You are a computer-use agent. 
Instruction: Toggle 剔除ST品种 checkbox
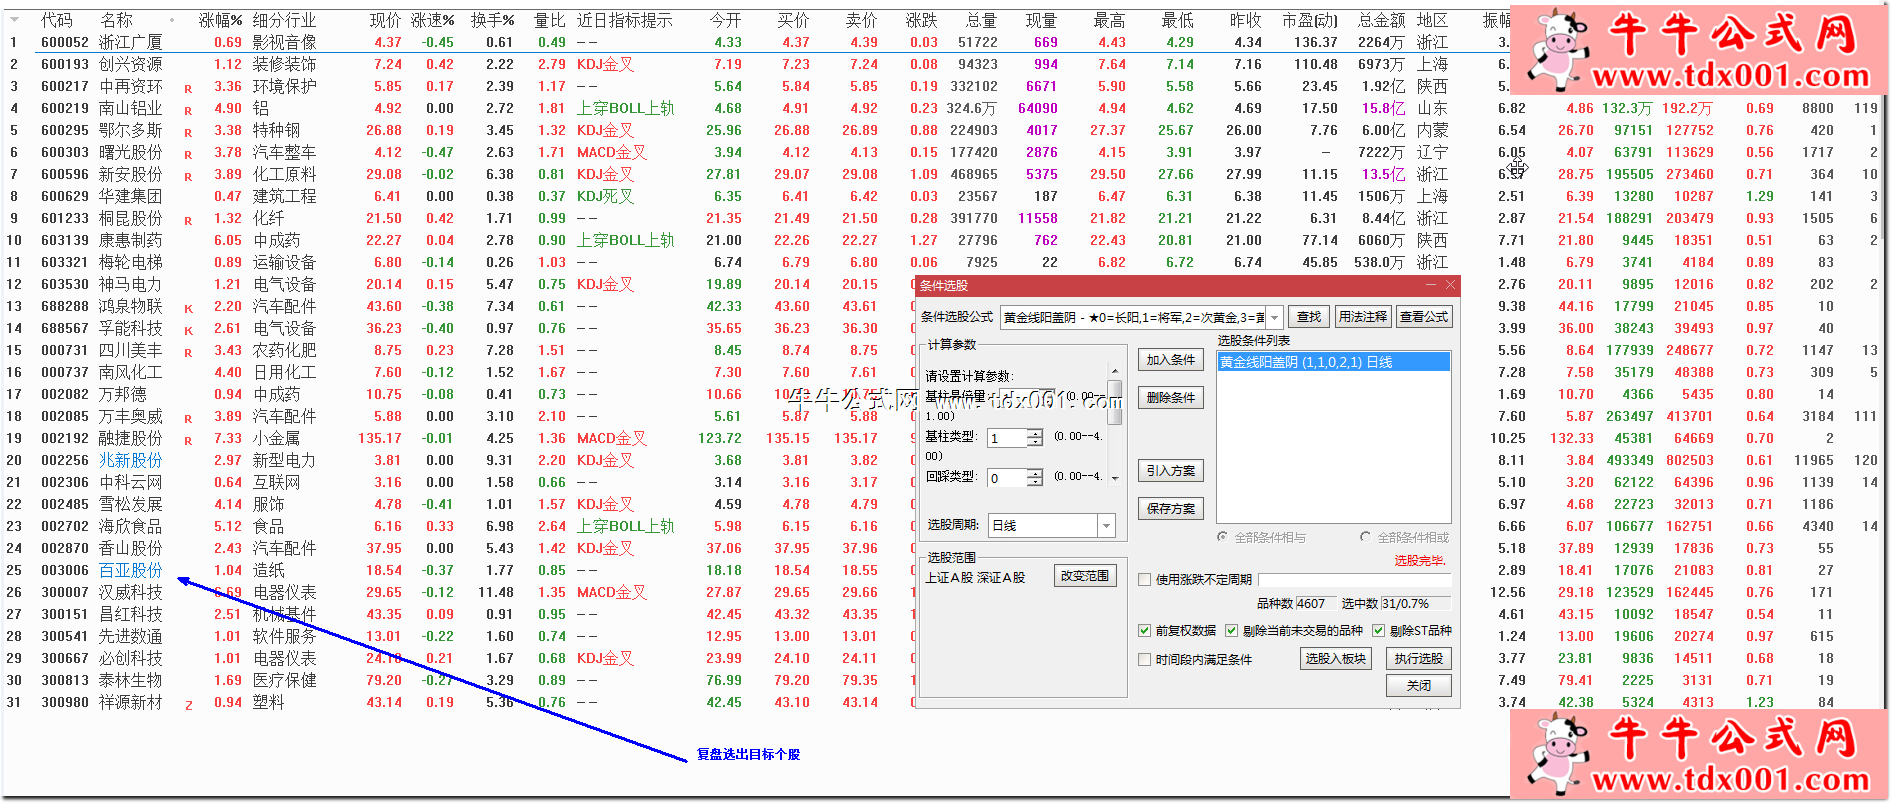pos(1379,631)
